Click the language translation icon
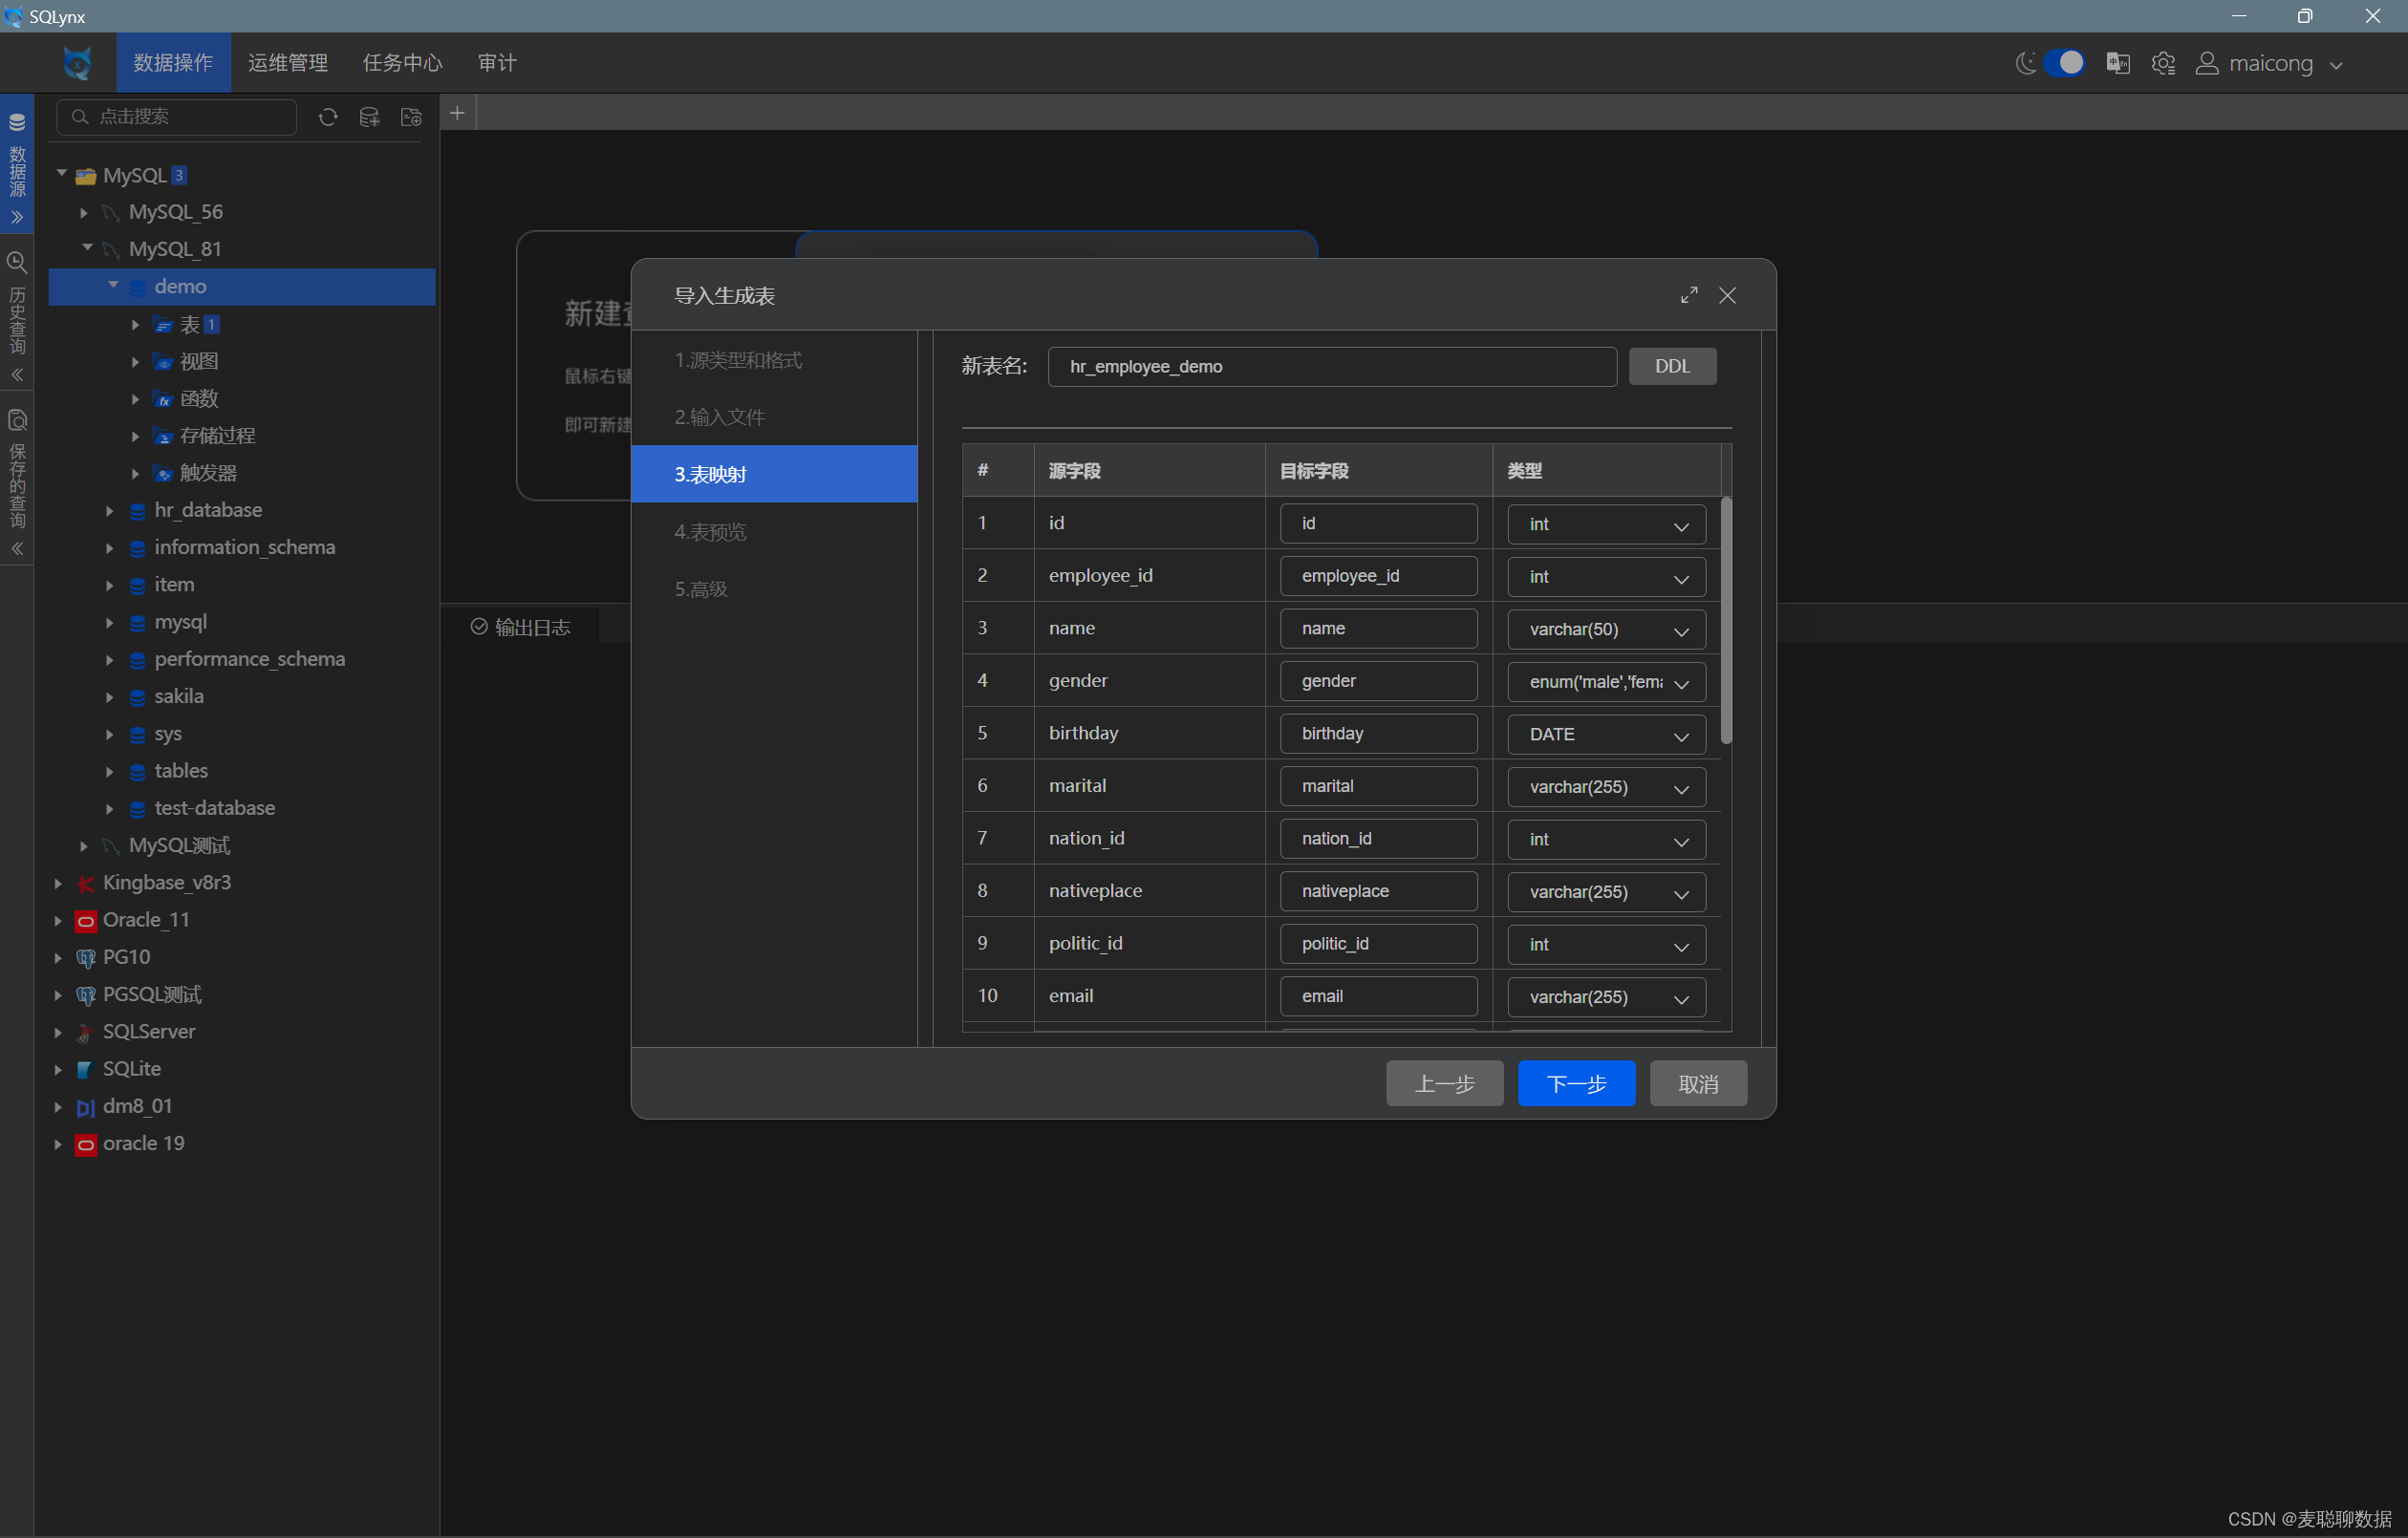 point(2117,64)
